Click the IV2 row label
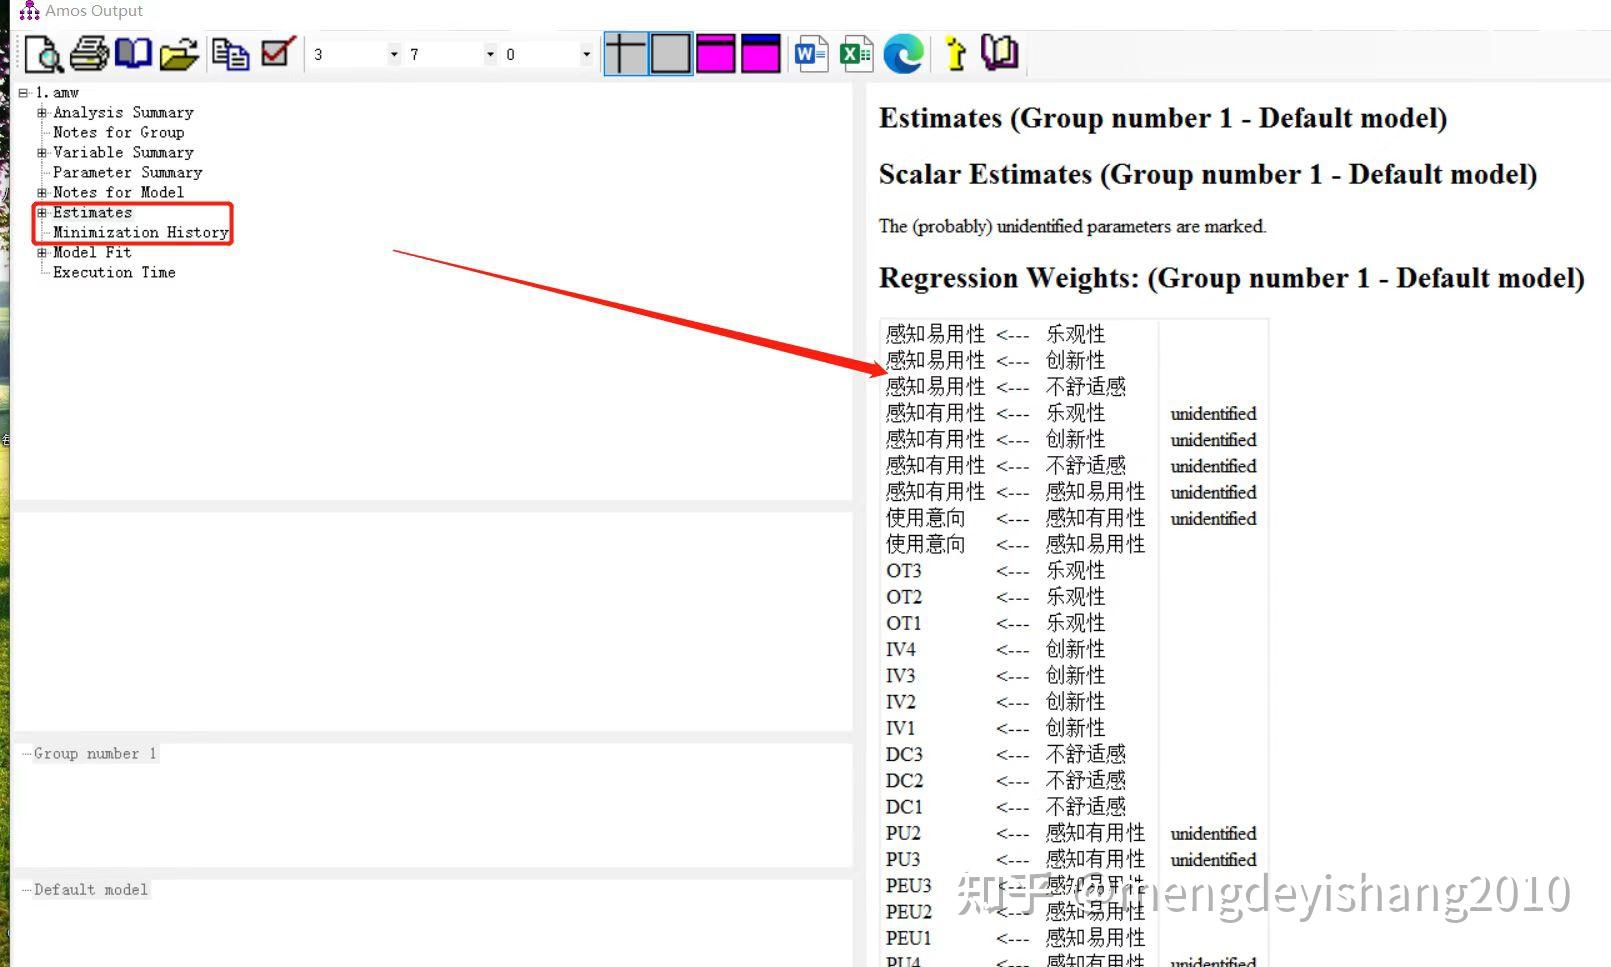This screenshot has width=1611, height=967. [900, 701]
